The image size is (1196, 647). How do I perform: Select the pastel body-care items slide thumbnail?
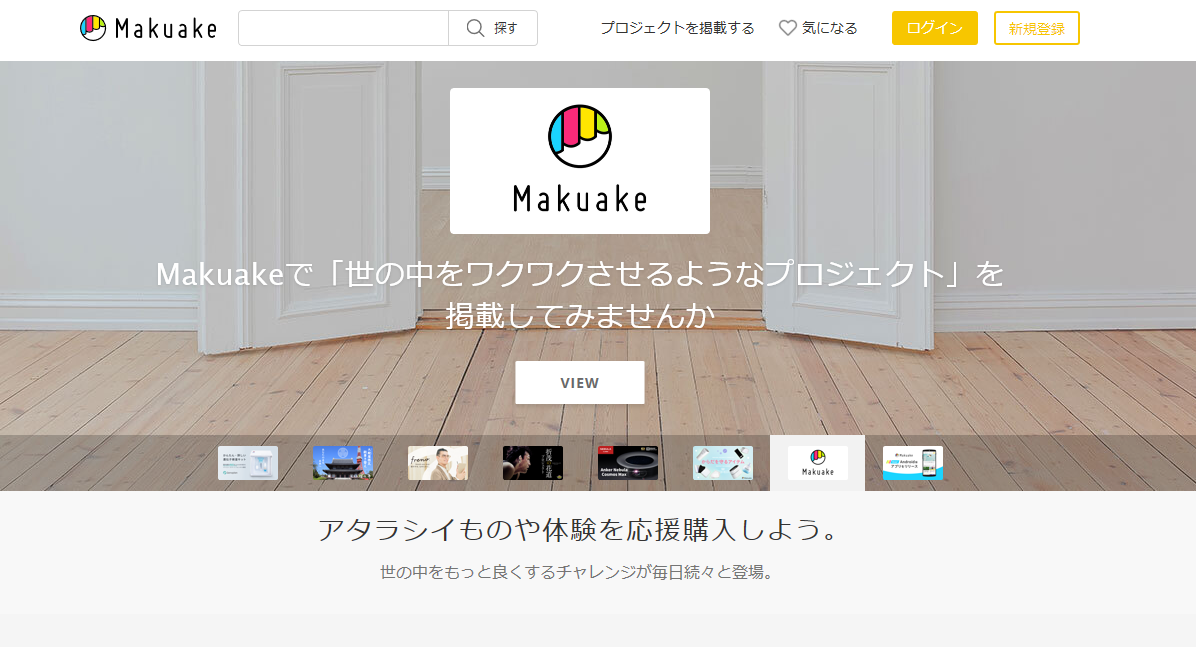tap(722, 463)
